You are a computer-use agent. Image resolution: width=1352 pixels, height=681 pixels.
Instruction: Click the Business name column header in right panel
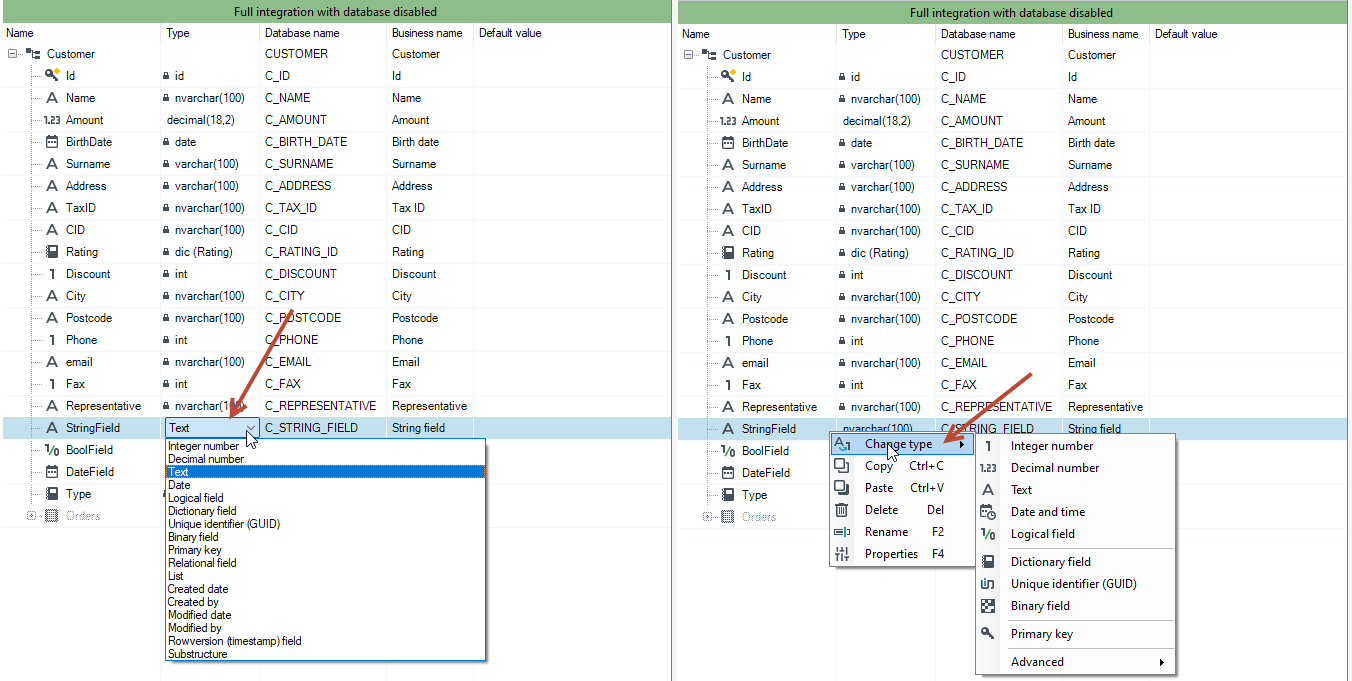pyautogui.click(x=1106, y=34)
